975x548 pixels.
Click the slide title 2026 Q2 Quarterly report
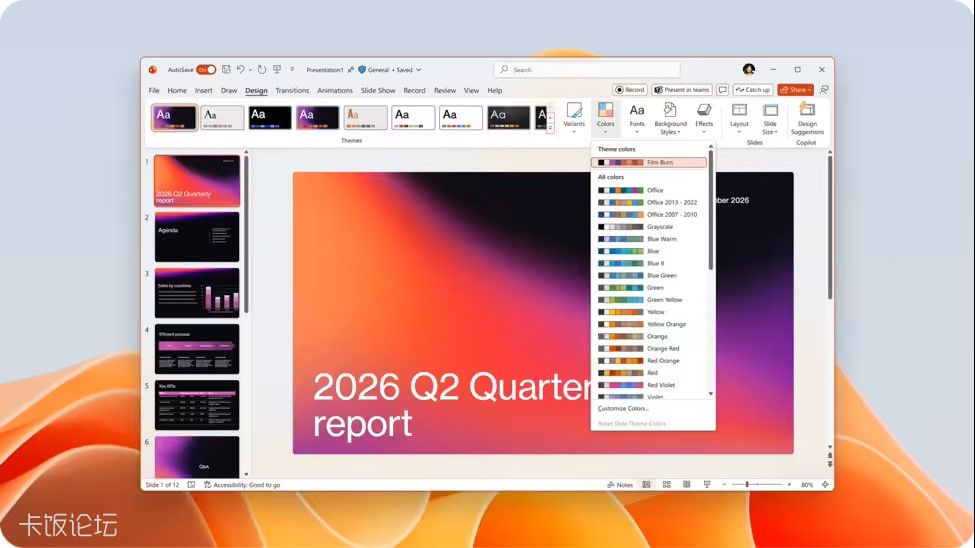point(451,404)
